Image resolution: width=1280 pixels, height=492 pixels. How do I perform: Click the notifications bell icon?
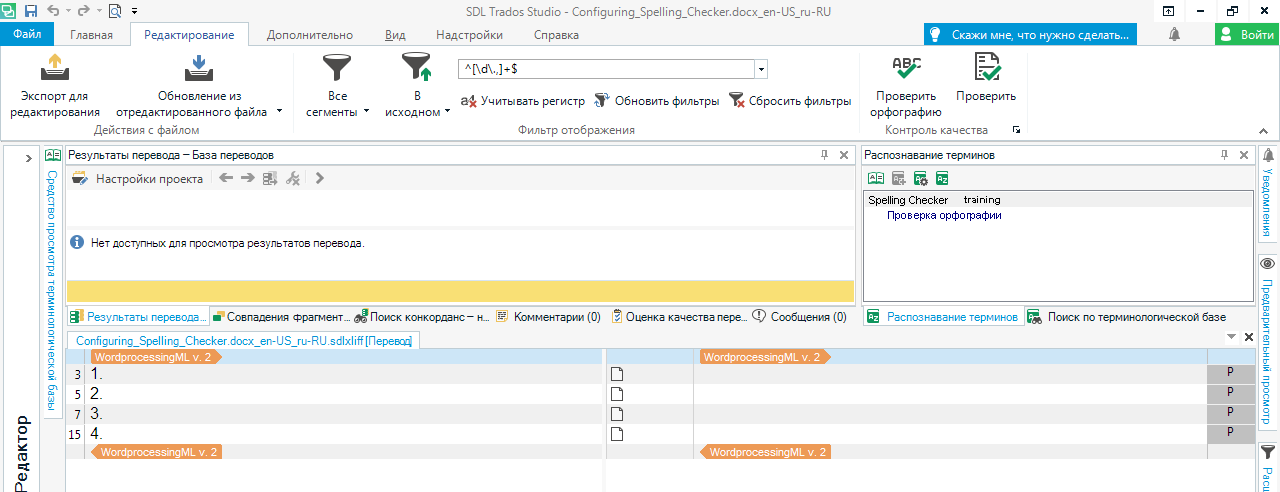click(x=1173, y=34)
